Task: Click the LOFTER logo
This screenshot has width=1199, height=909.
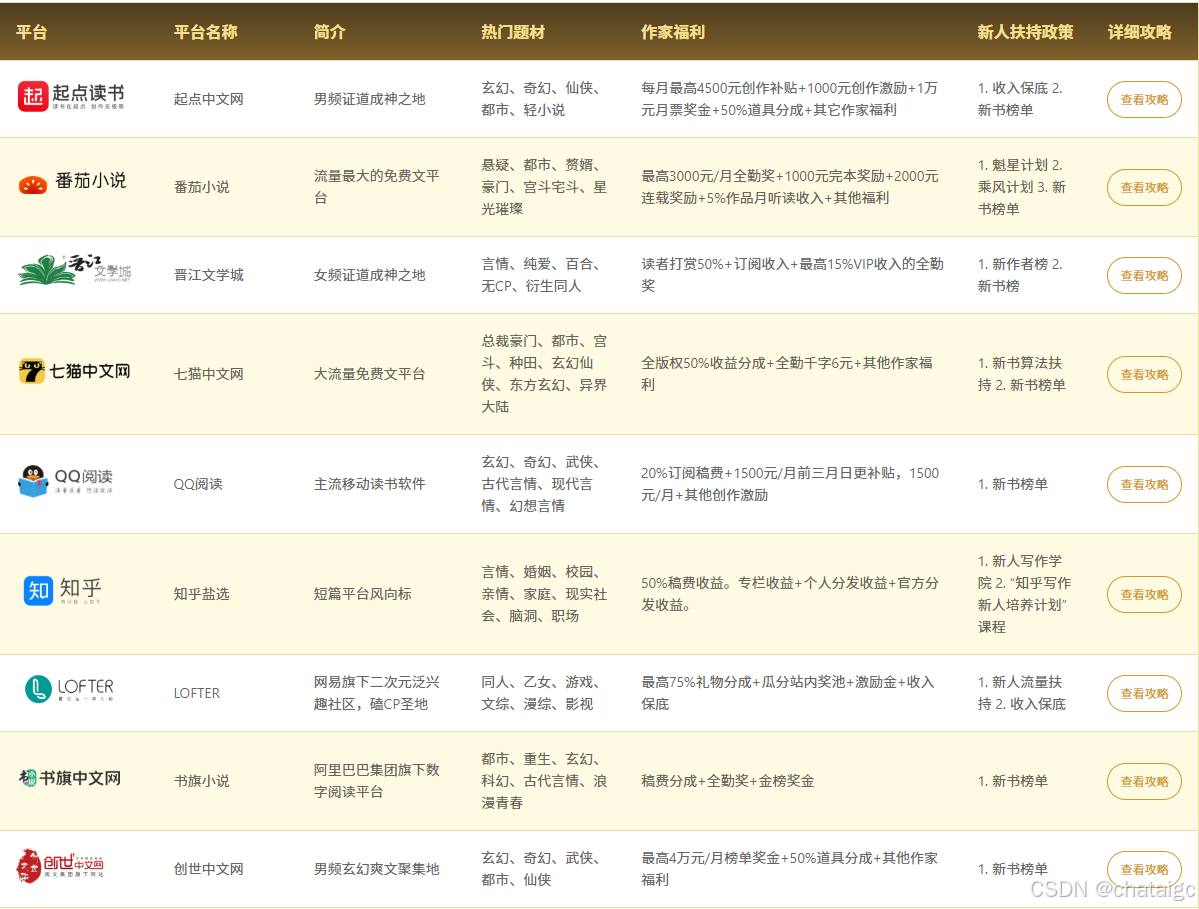Action: coord(70,689)
